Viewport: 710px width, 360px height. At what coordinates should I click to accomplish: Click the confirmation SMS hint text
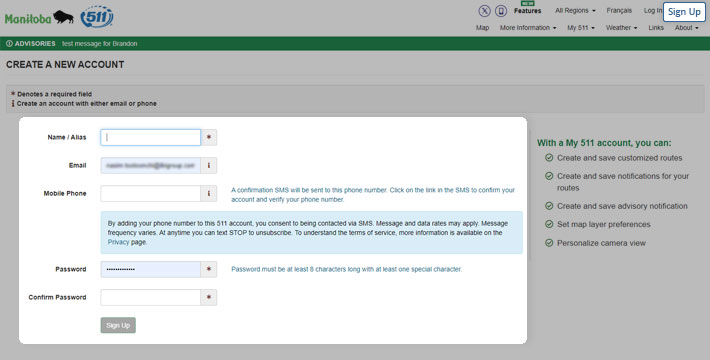click(373, 195)
